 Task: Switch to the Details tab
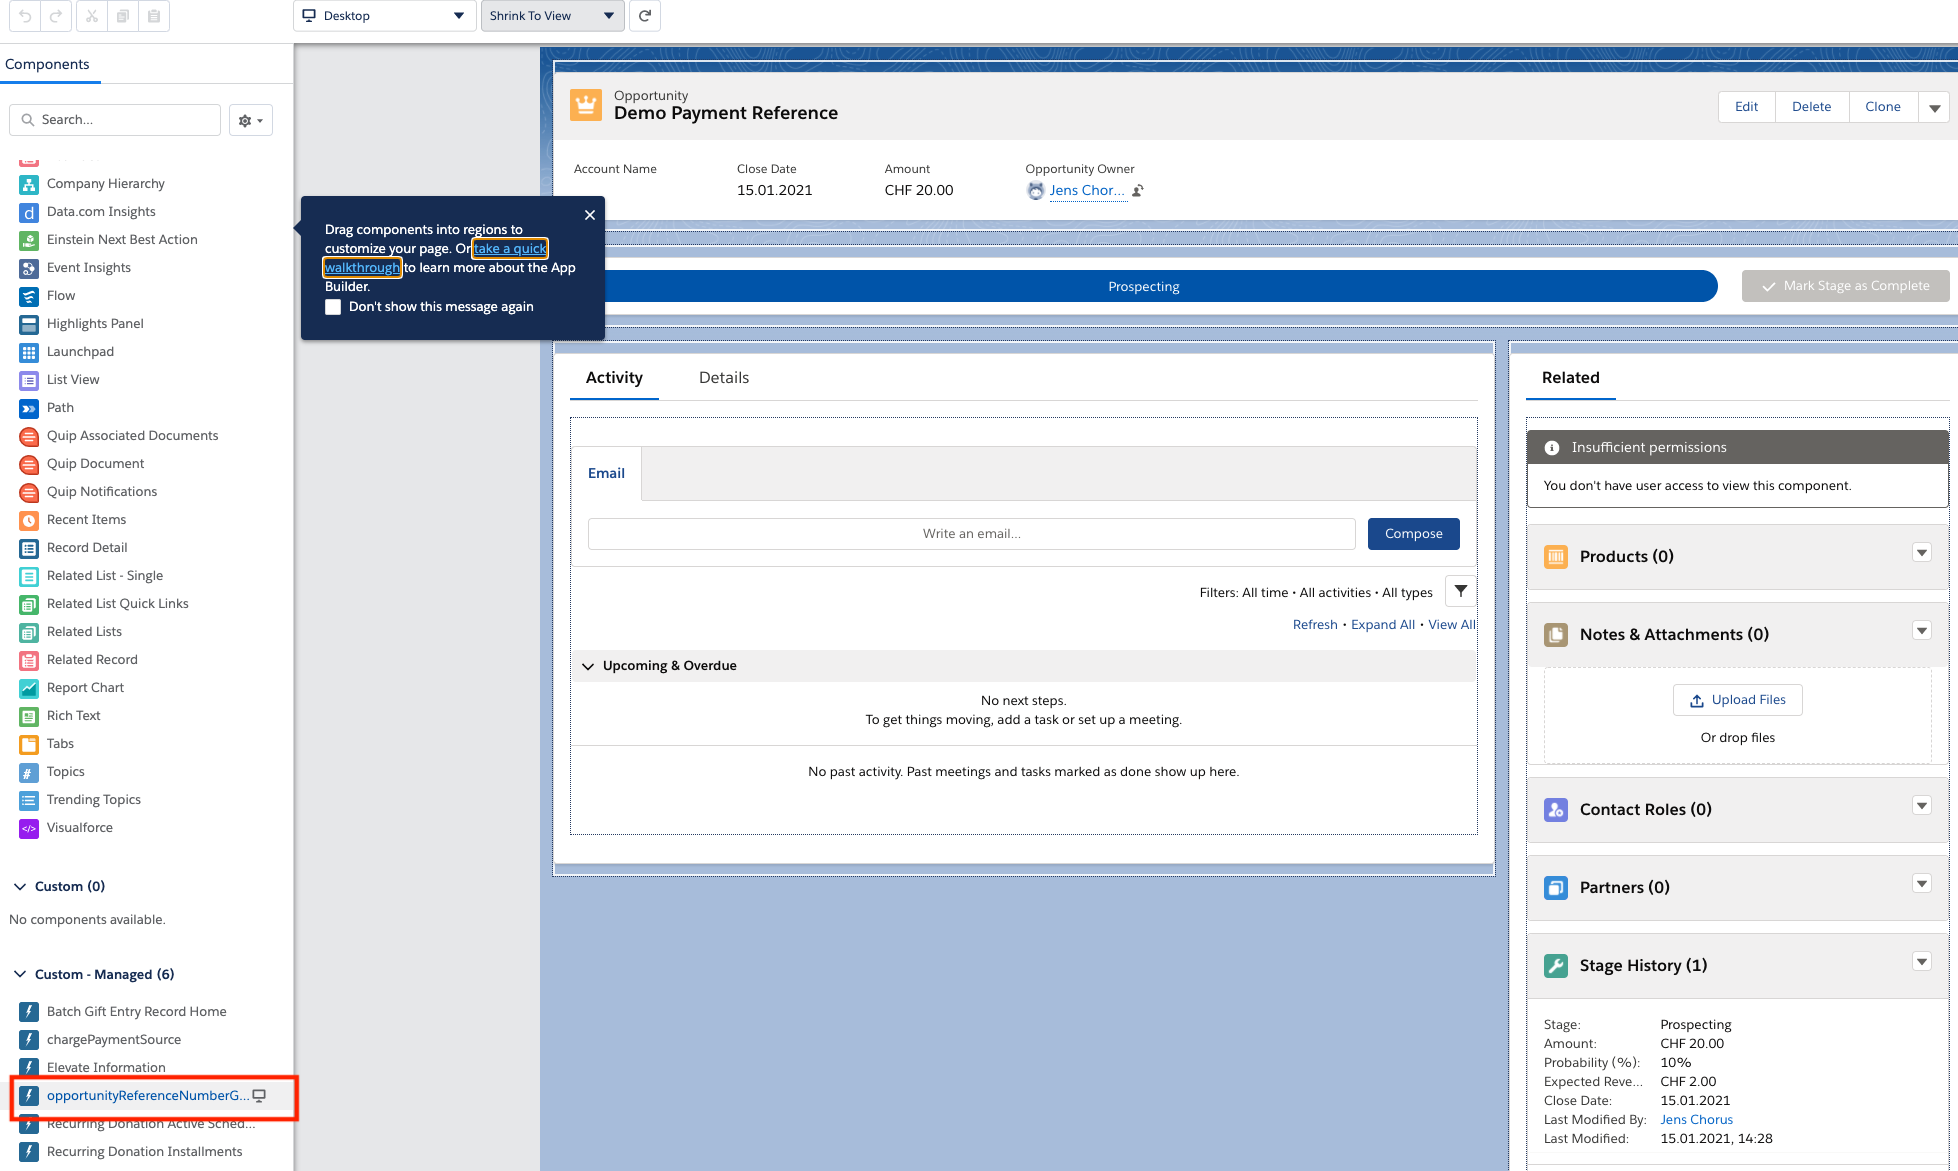(x=724, y=378)
